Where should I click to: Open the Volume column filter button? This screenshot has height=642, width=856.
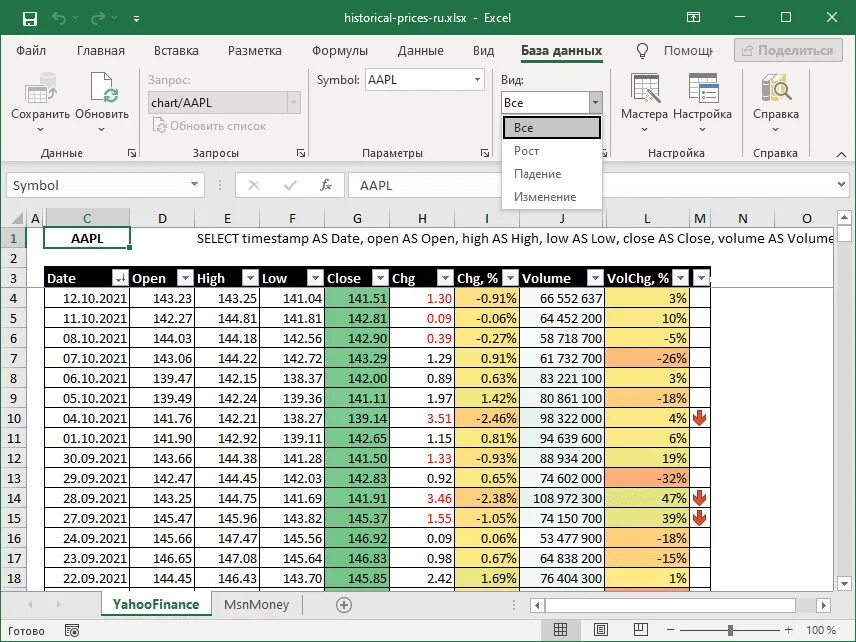click(595, 278)
